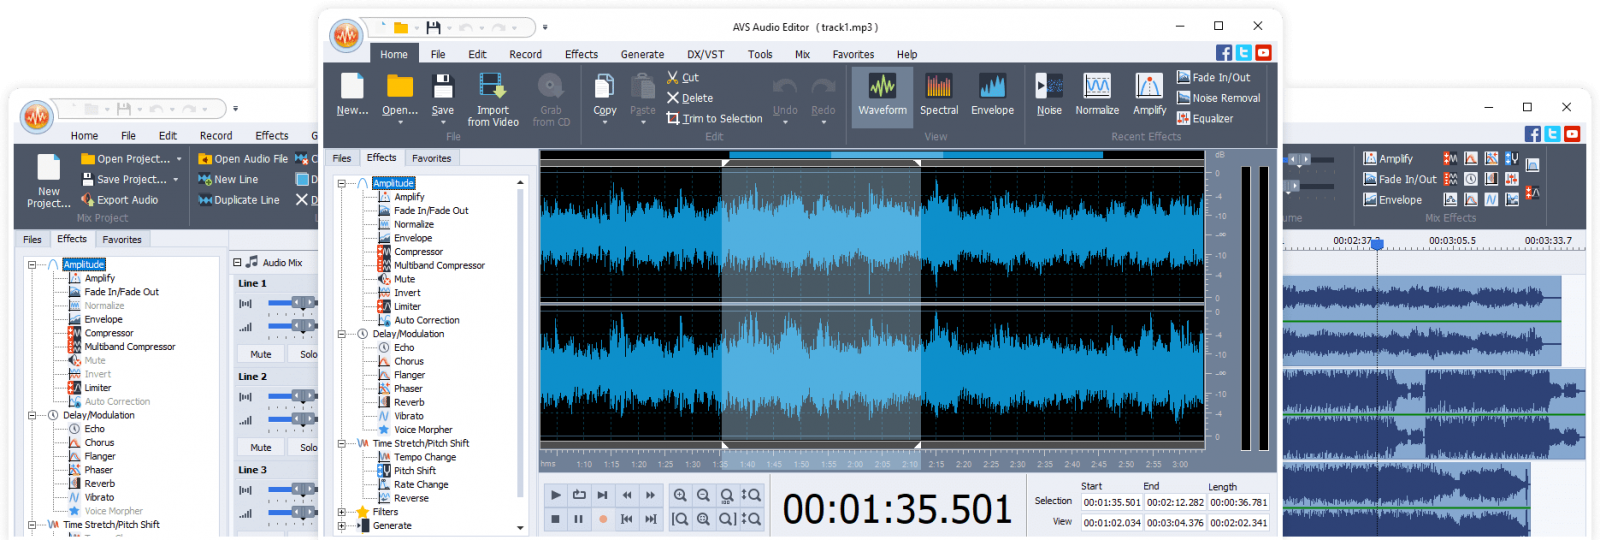The height and width of the screenshot is (540, 1600).
Task: Mute Line 2 in the Audio Mix window
Action: coord(261,447)
